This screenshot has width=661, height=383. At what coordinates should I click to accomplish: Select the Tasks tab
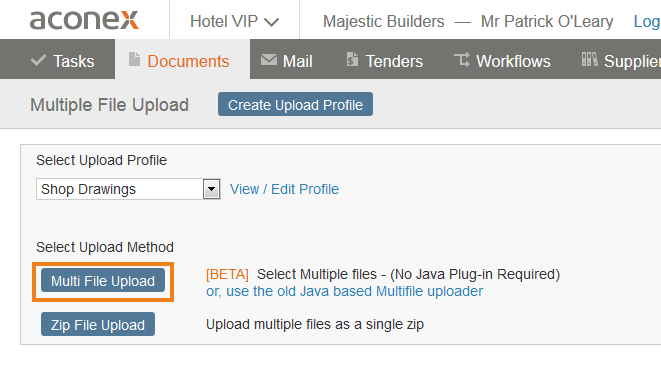tap(62, 61)
